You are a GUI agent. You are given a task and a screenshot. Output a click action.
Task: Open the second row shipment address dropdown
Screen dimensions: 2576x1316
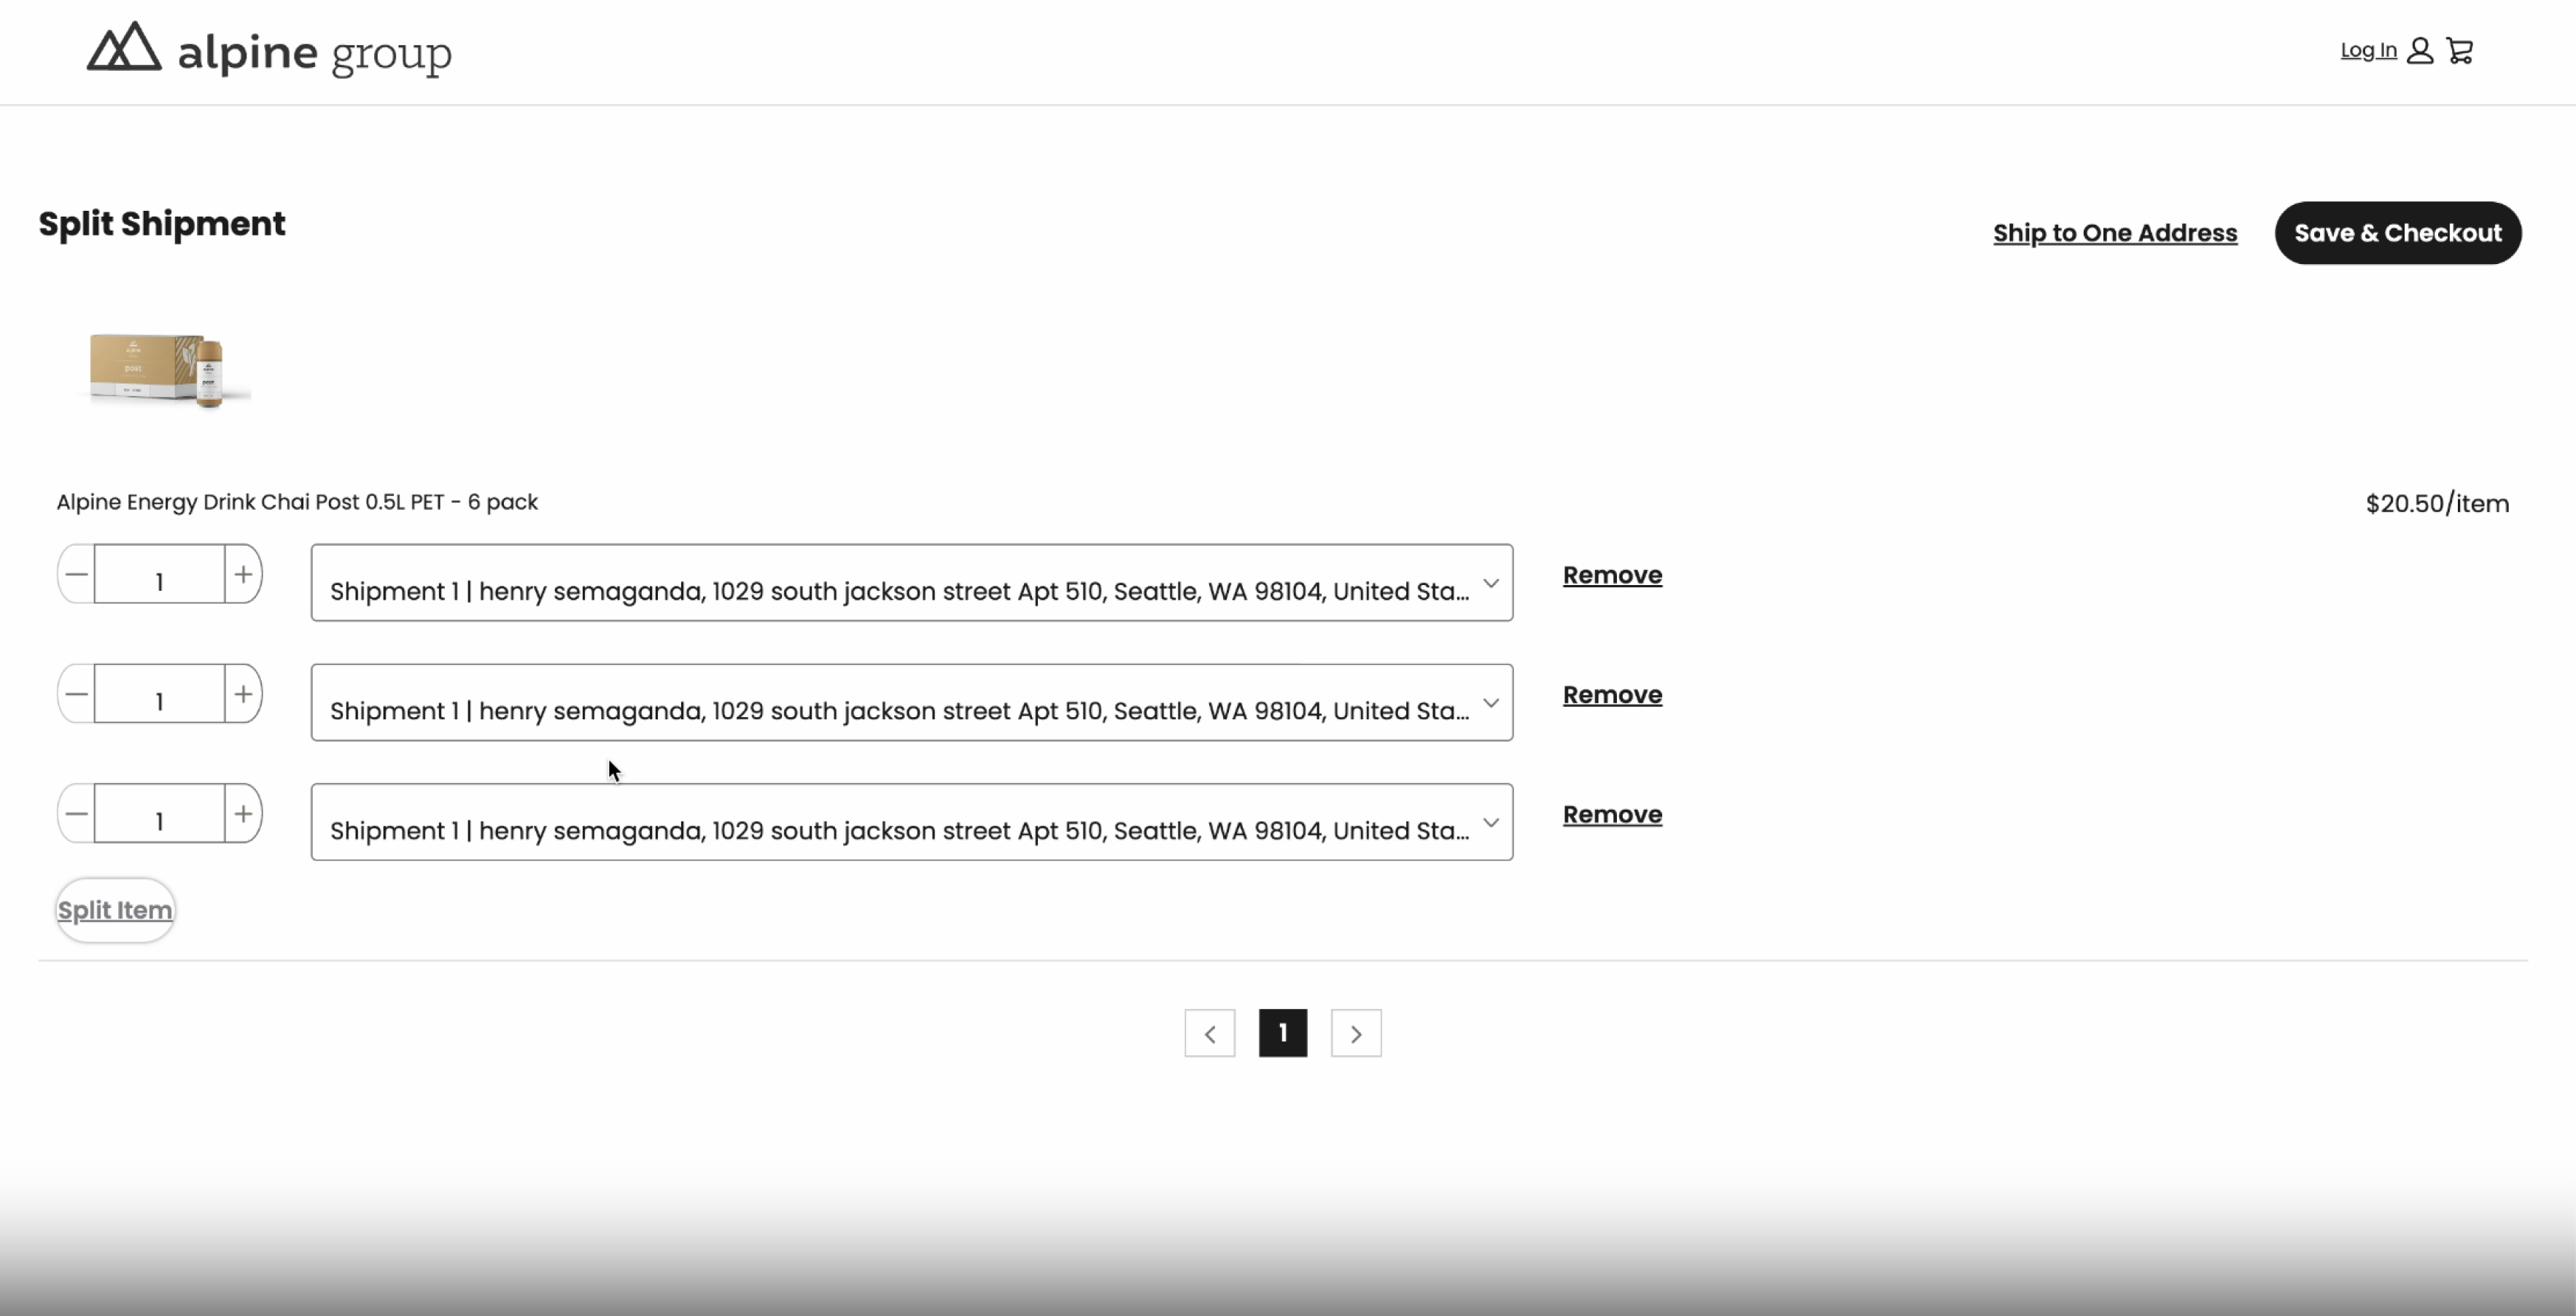pyautogui.click(x=912, y=703)
